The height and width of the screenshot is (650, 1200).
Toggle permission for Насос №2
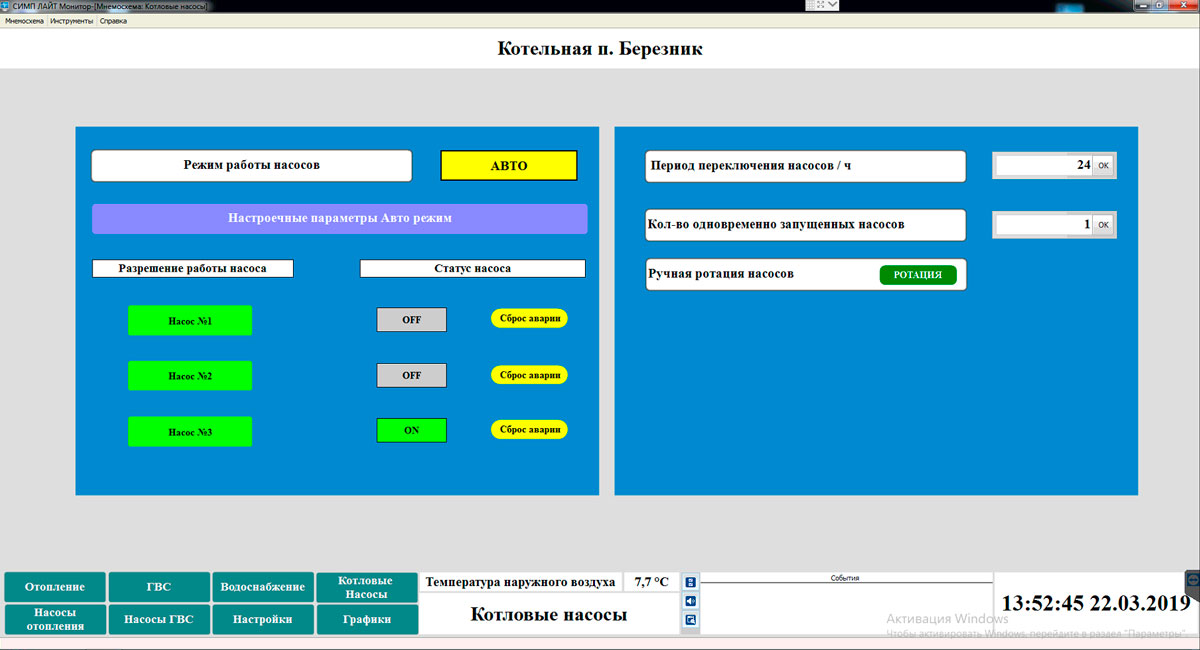pos(190,376)
